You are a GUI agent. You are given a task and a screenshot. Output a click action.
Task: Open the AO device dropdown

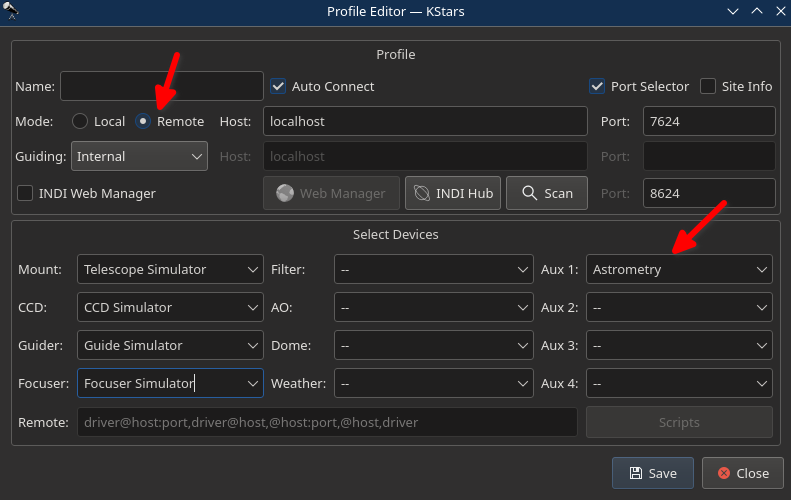pyautogui.click(x=433, y=307)
